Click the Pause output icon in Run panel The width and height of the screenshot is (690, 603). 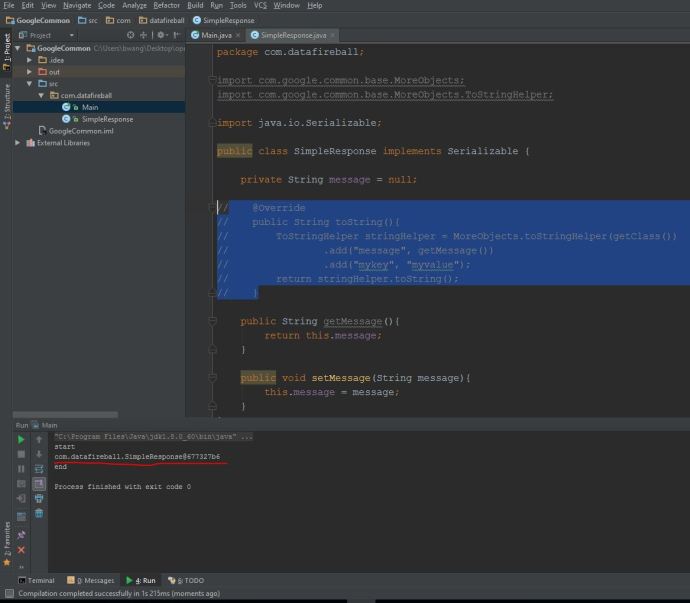(x=21, y=469)
